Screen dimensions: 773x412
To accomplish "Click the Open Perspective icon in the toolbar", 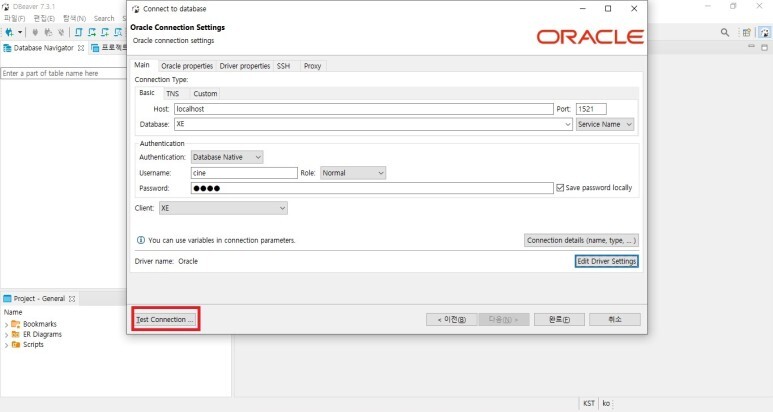I will (746, 33).
